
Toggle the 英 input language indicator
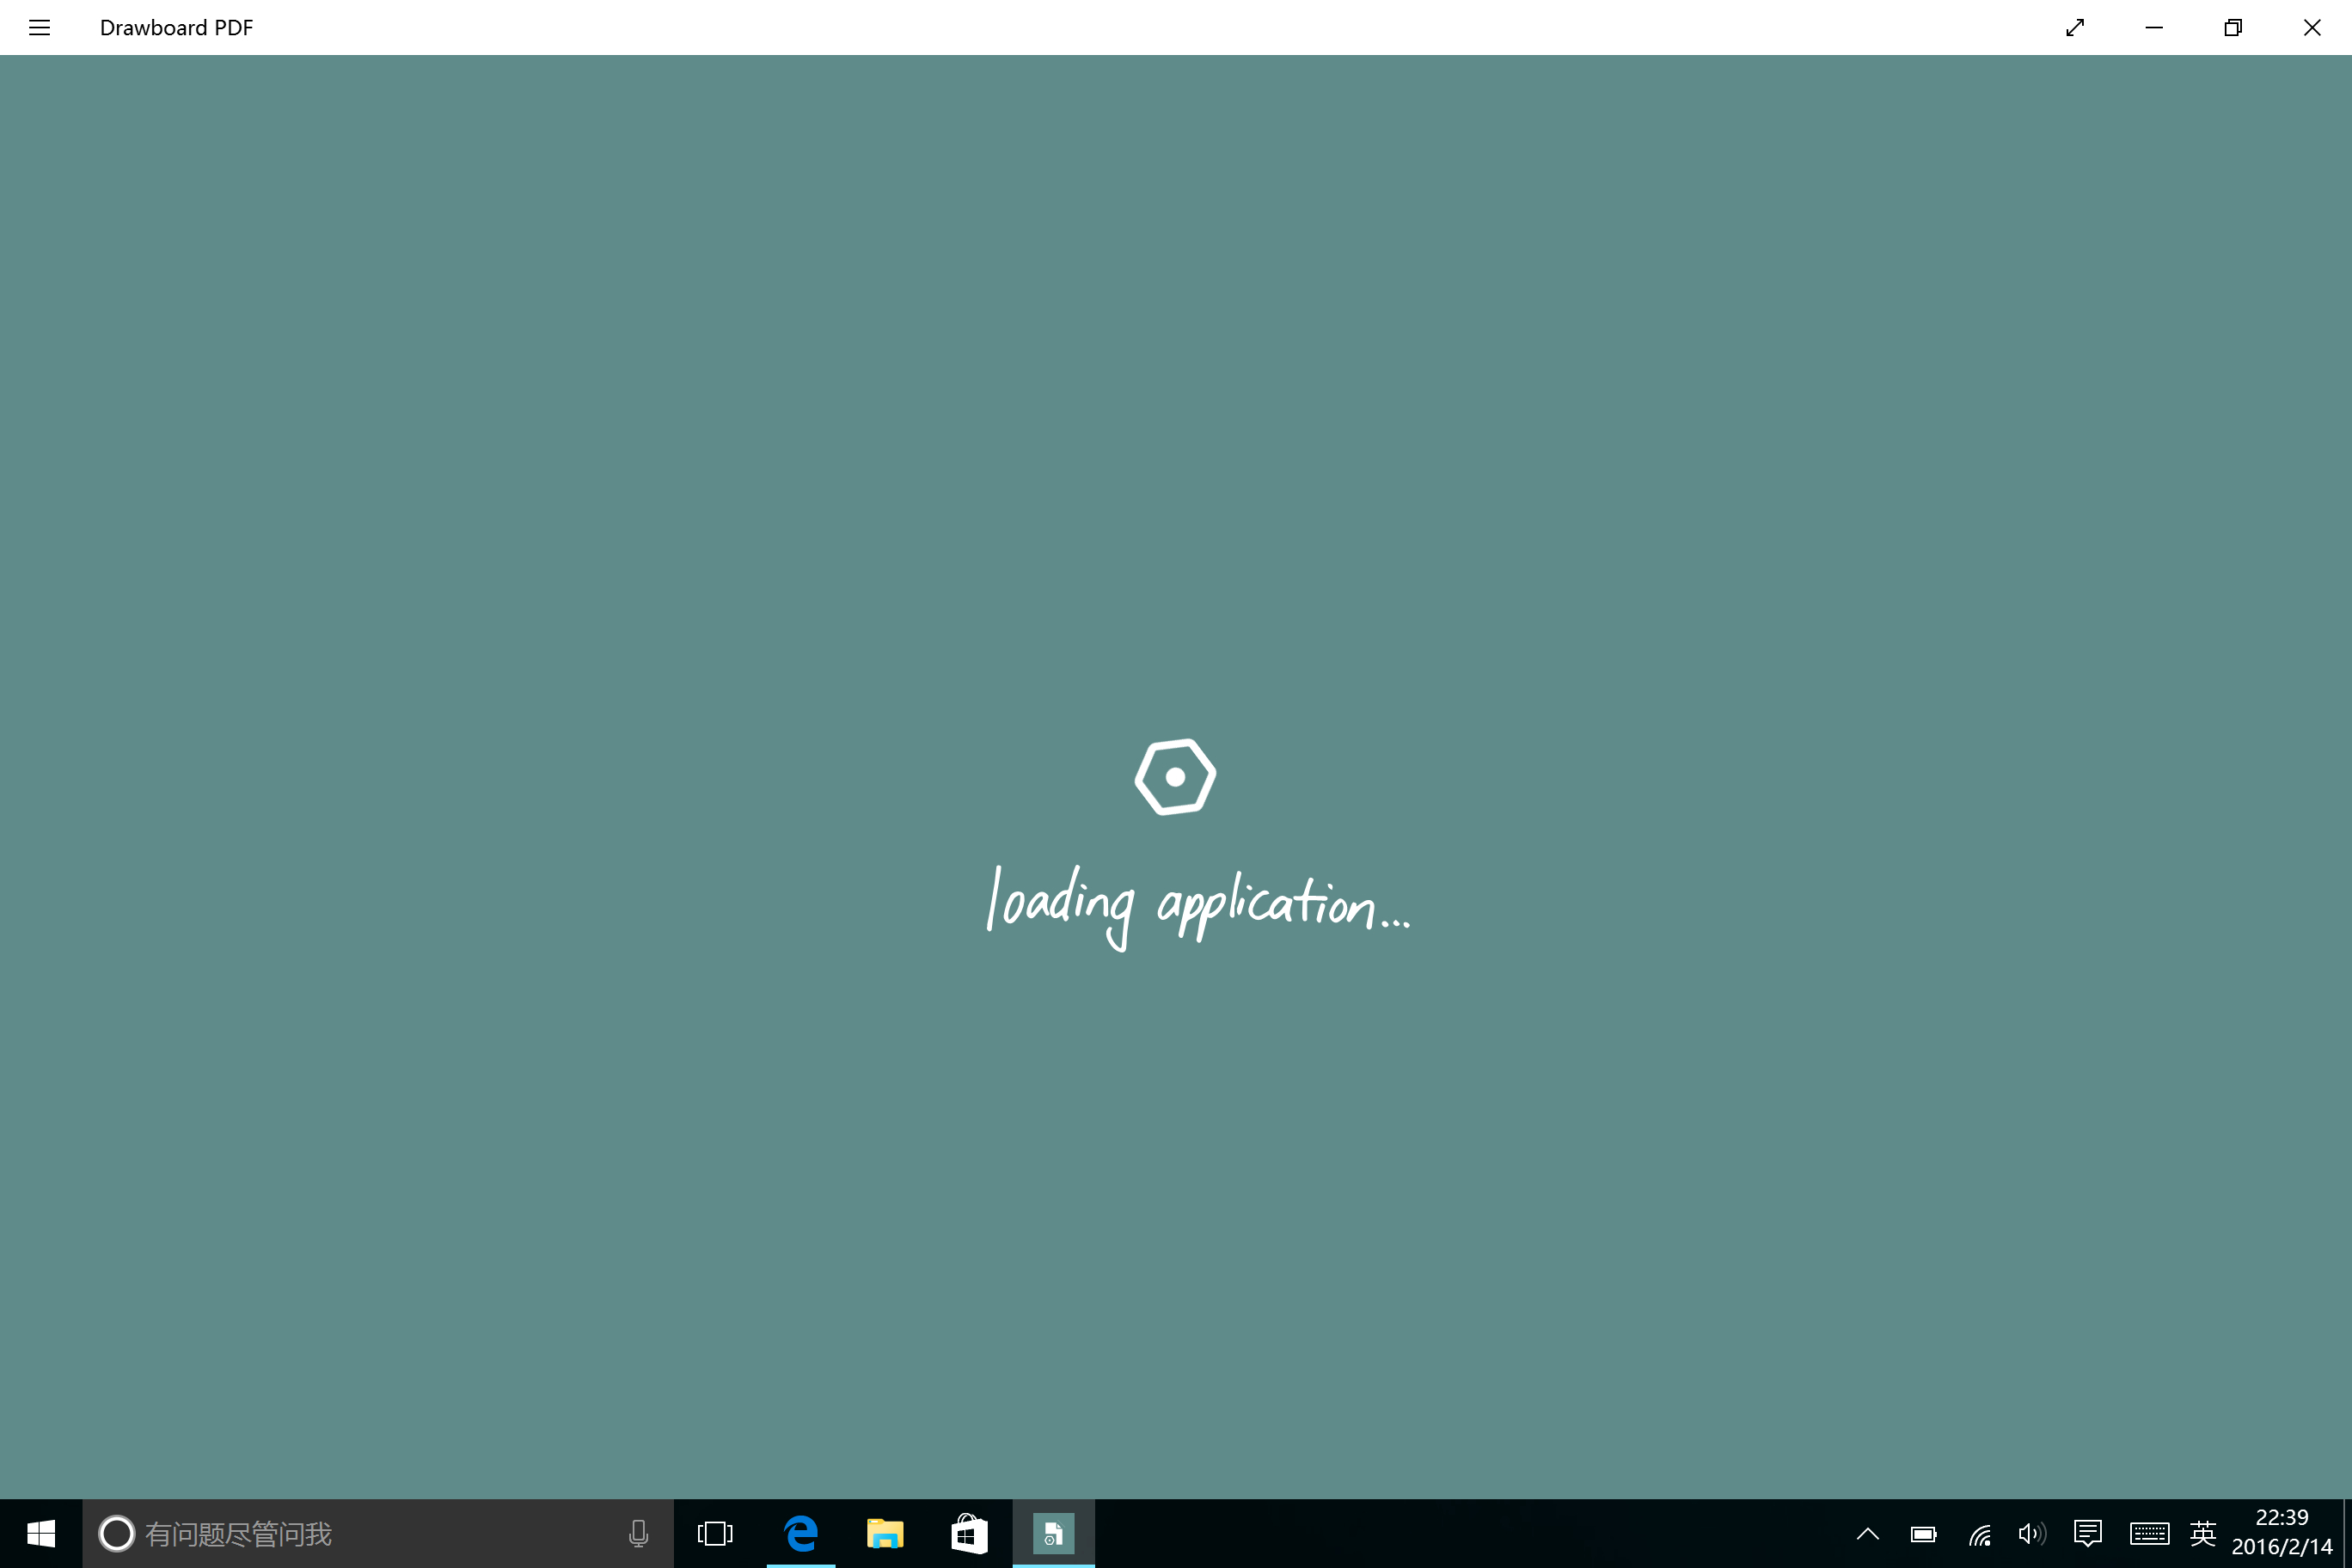tap(2203, 1533)
